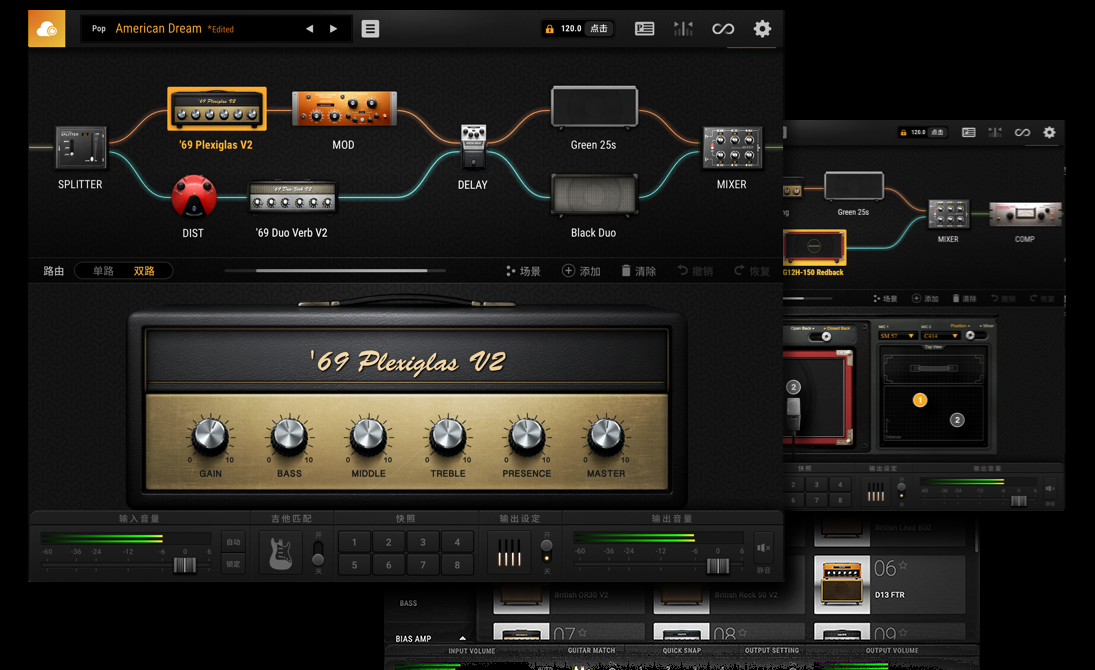Open the guitar match guitar icon
Image resolution: width=1095 pixels, height=670 pixels.
point(281,552)
